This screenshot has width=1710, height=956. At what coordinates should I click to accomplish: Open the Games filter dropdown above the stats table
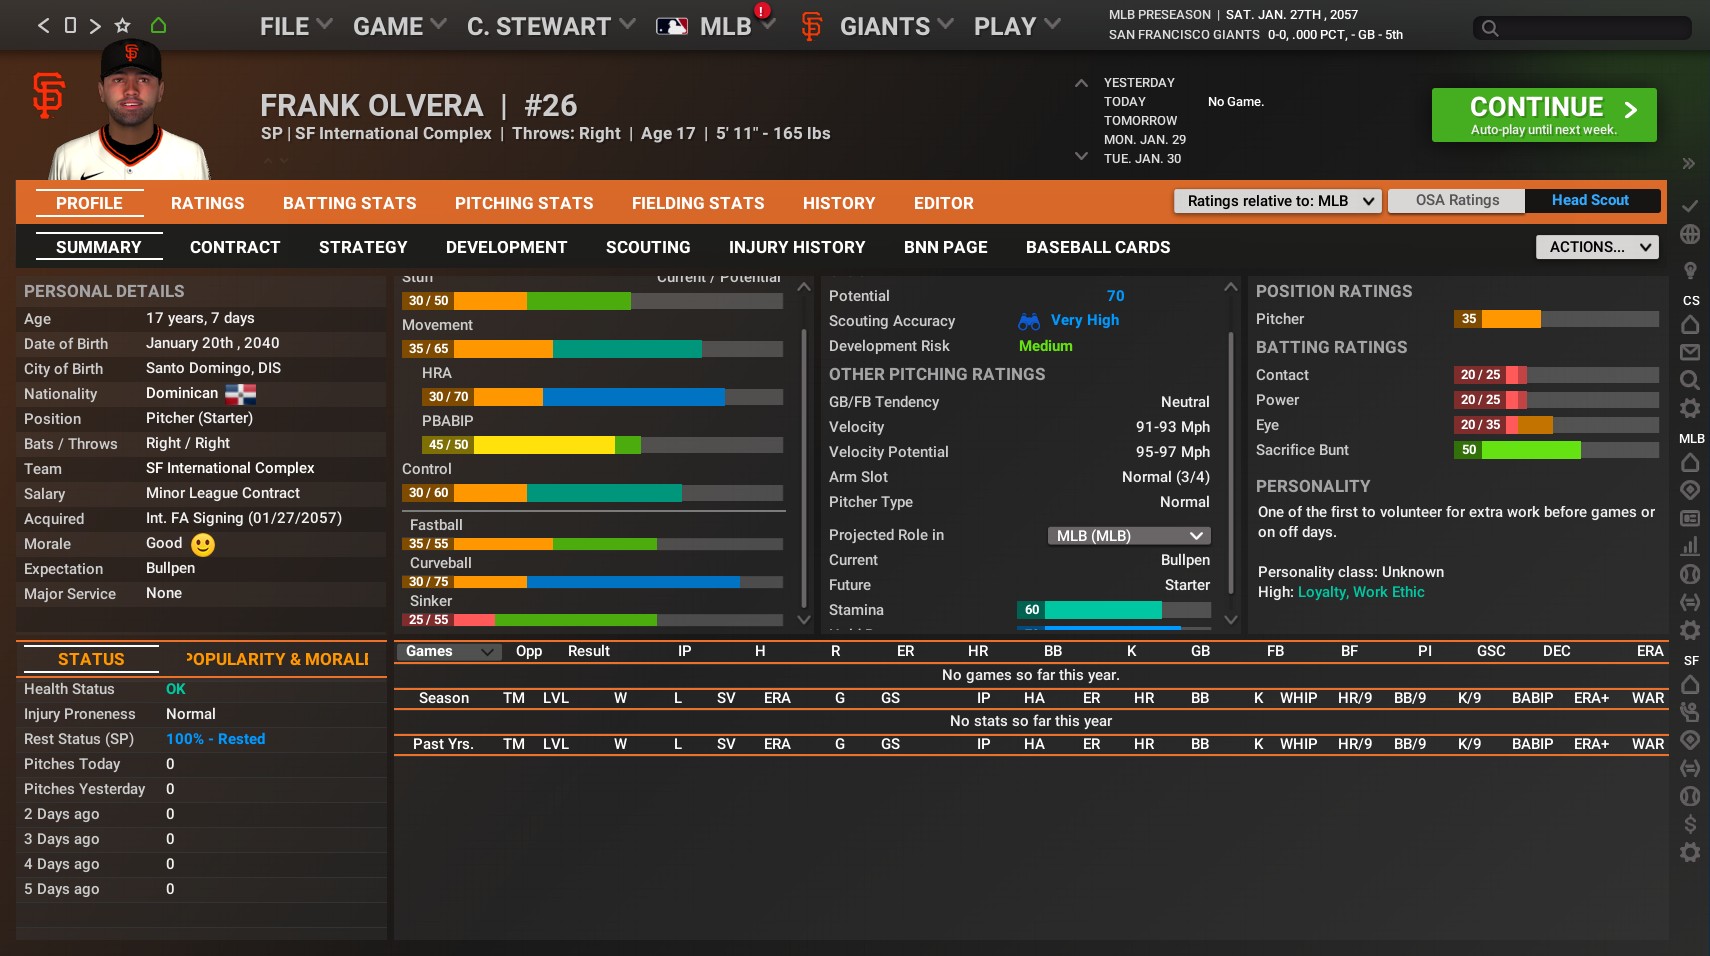point(448,651)
